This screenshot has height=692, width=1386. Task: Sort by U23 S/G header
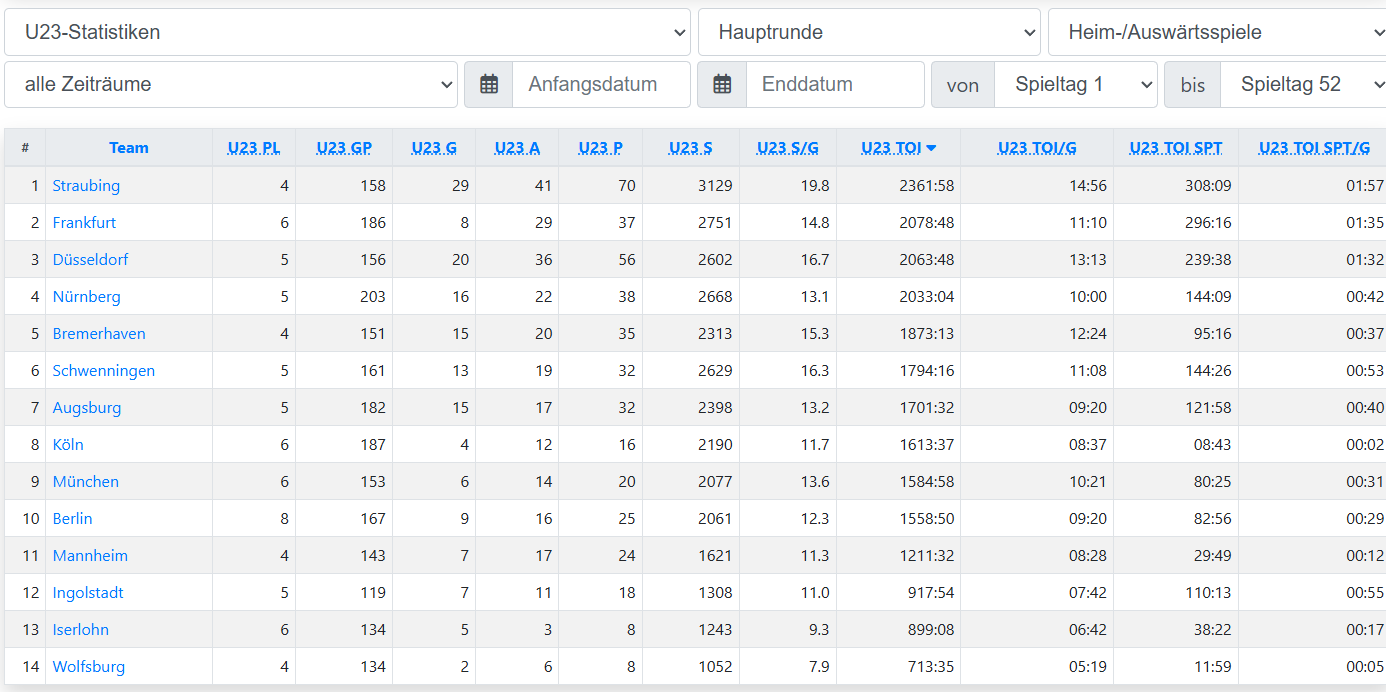[787, 148]
